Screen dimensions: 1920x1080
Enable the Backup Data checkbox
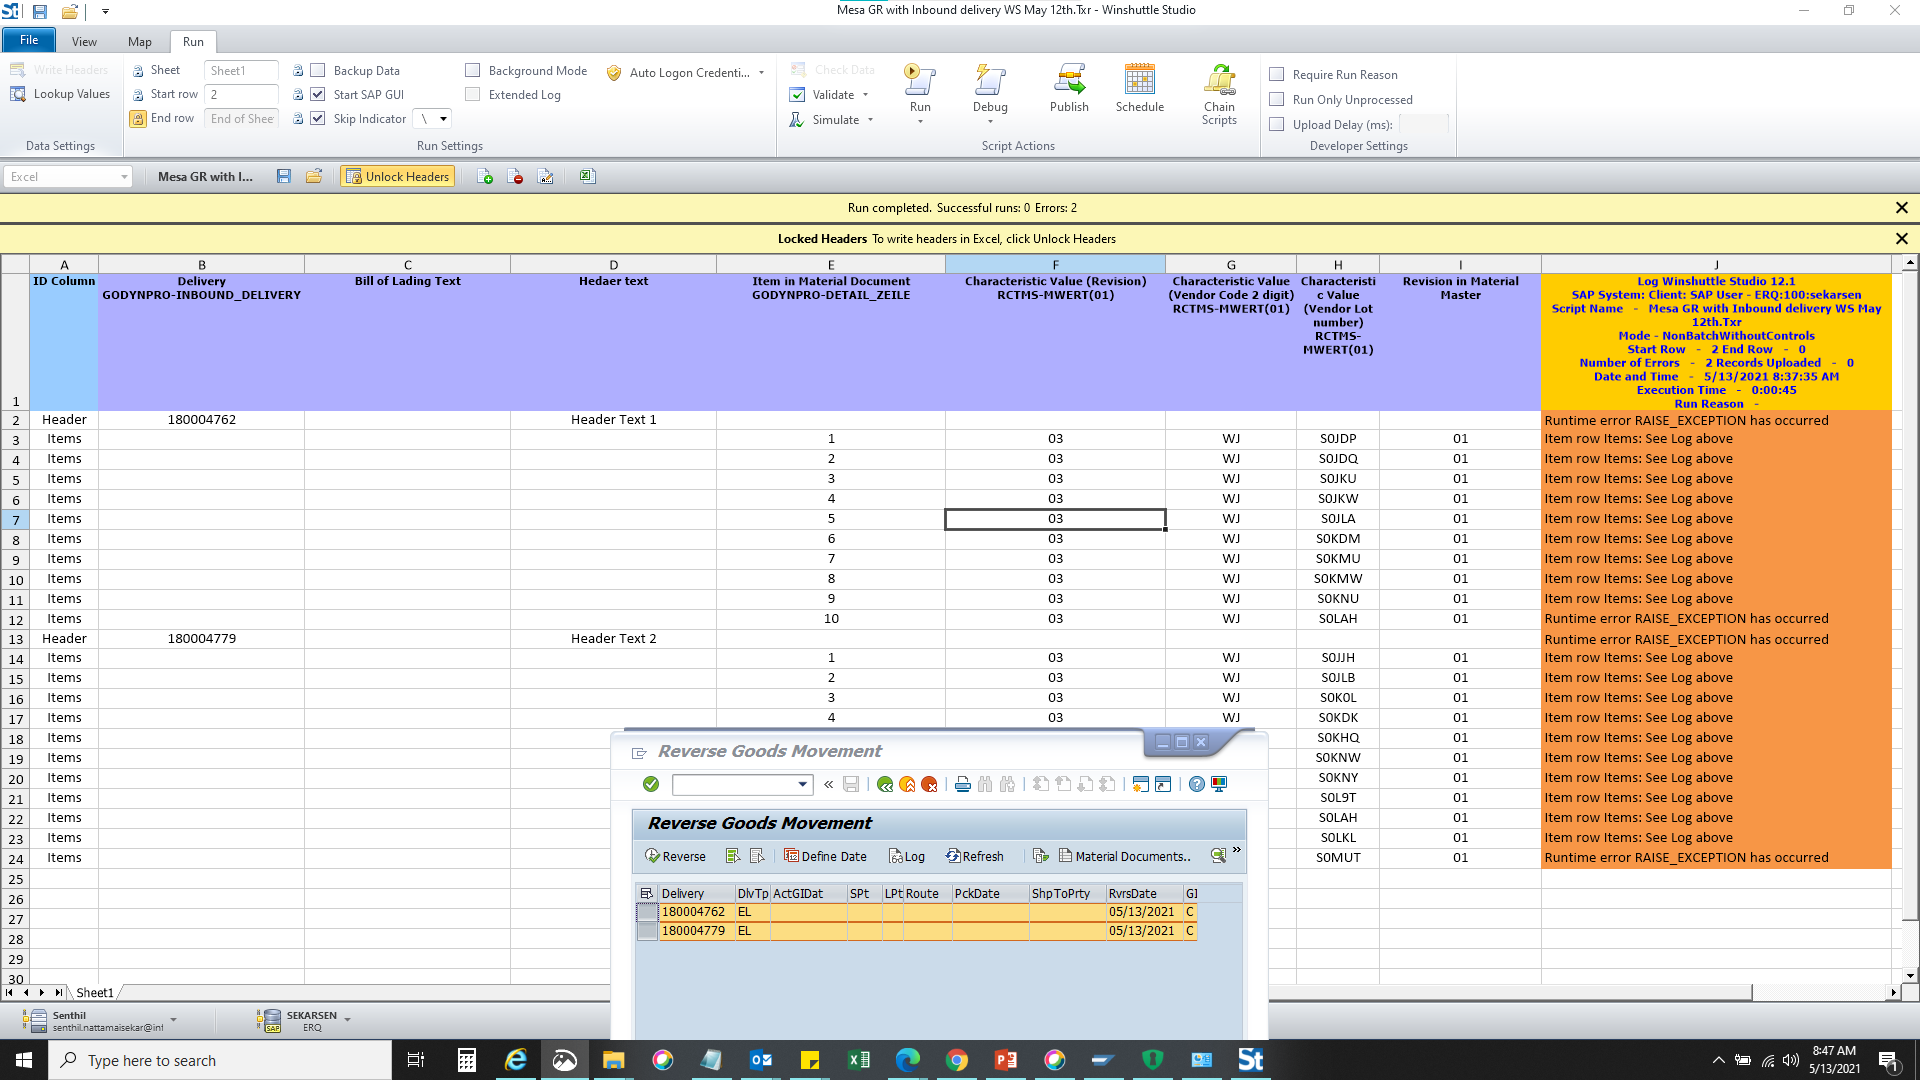click(x=318, y=70)
